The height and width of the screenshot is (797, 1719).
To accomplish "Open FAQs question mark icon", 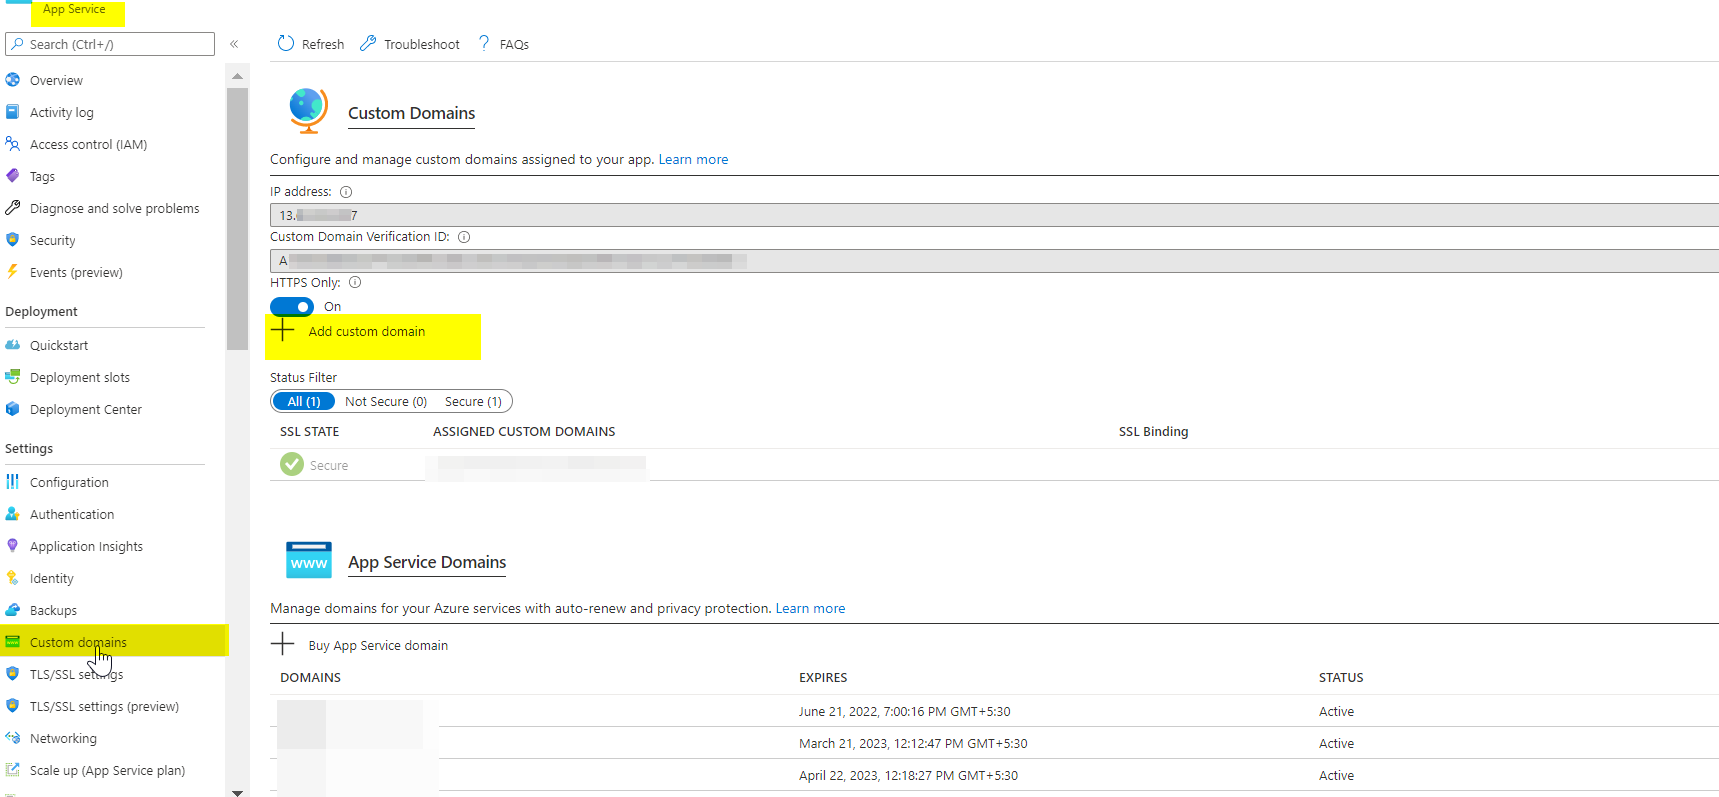I will pyautogui.click(x=484, y=43).
